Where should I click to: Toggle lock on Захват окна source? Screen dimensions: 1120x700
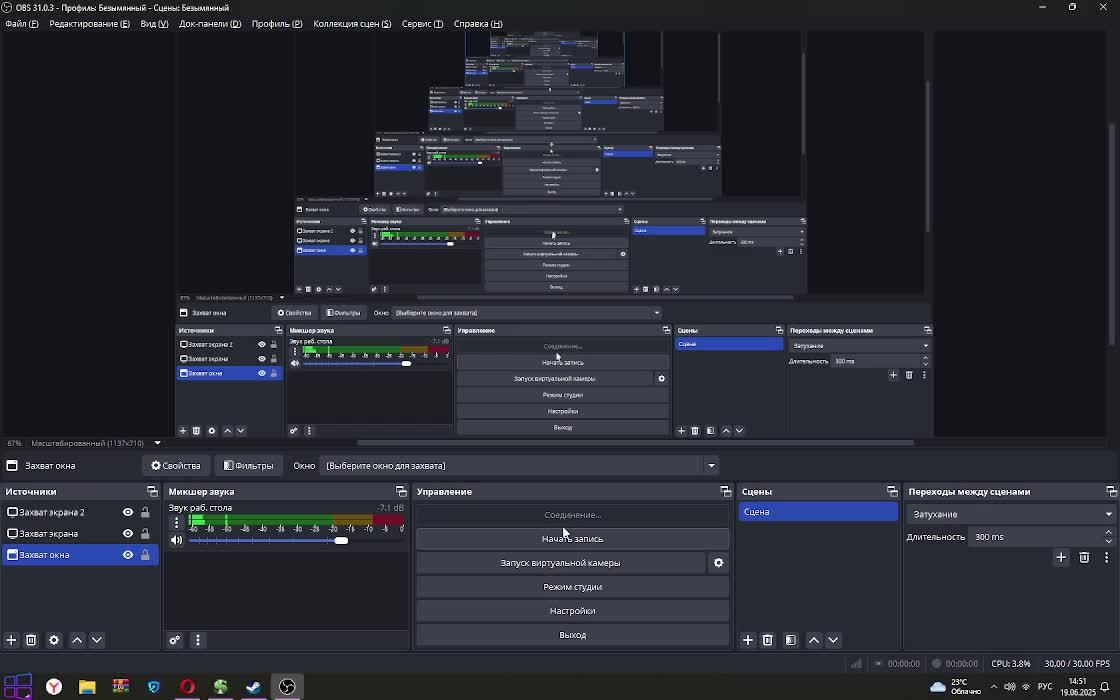145,555
